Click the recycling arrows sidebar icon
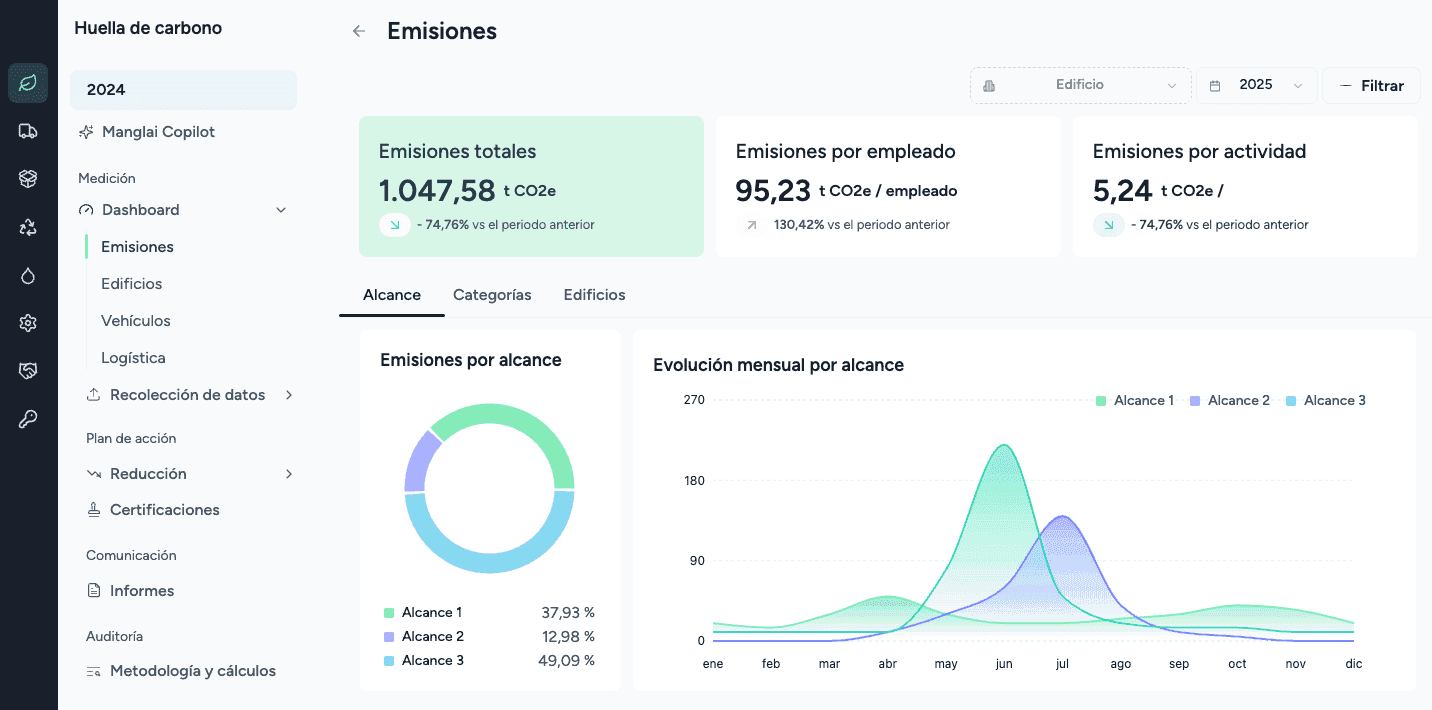Viewport: 1432px width, 710px height. [28, 227]
